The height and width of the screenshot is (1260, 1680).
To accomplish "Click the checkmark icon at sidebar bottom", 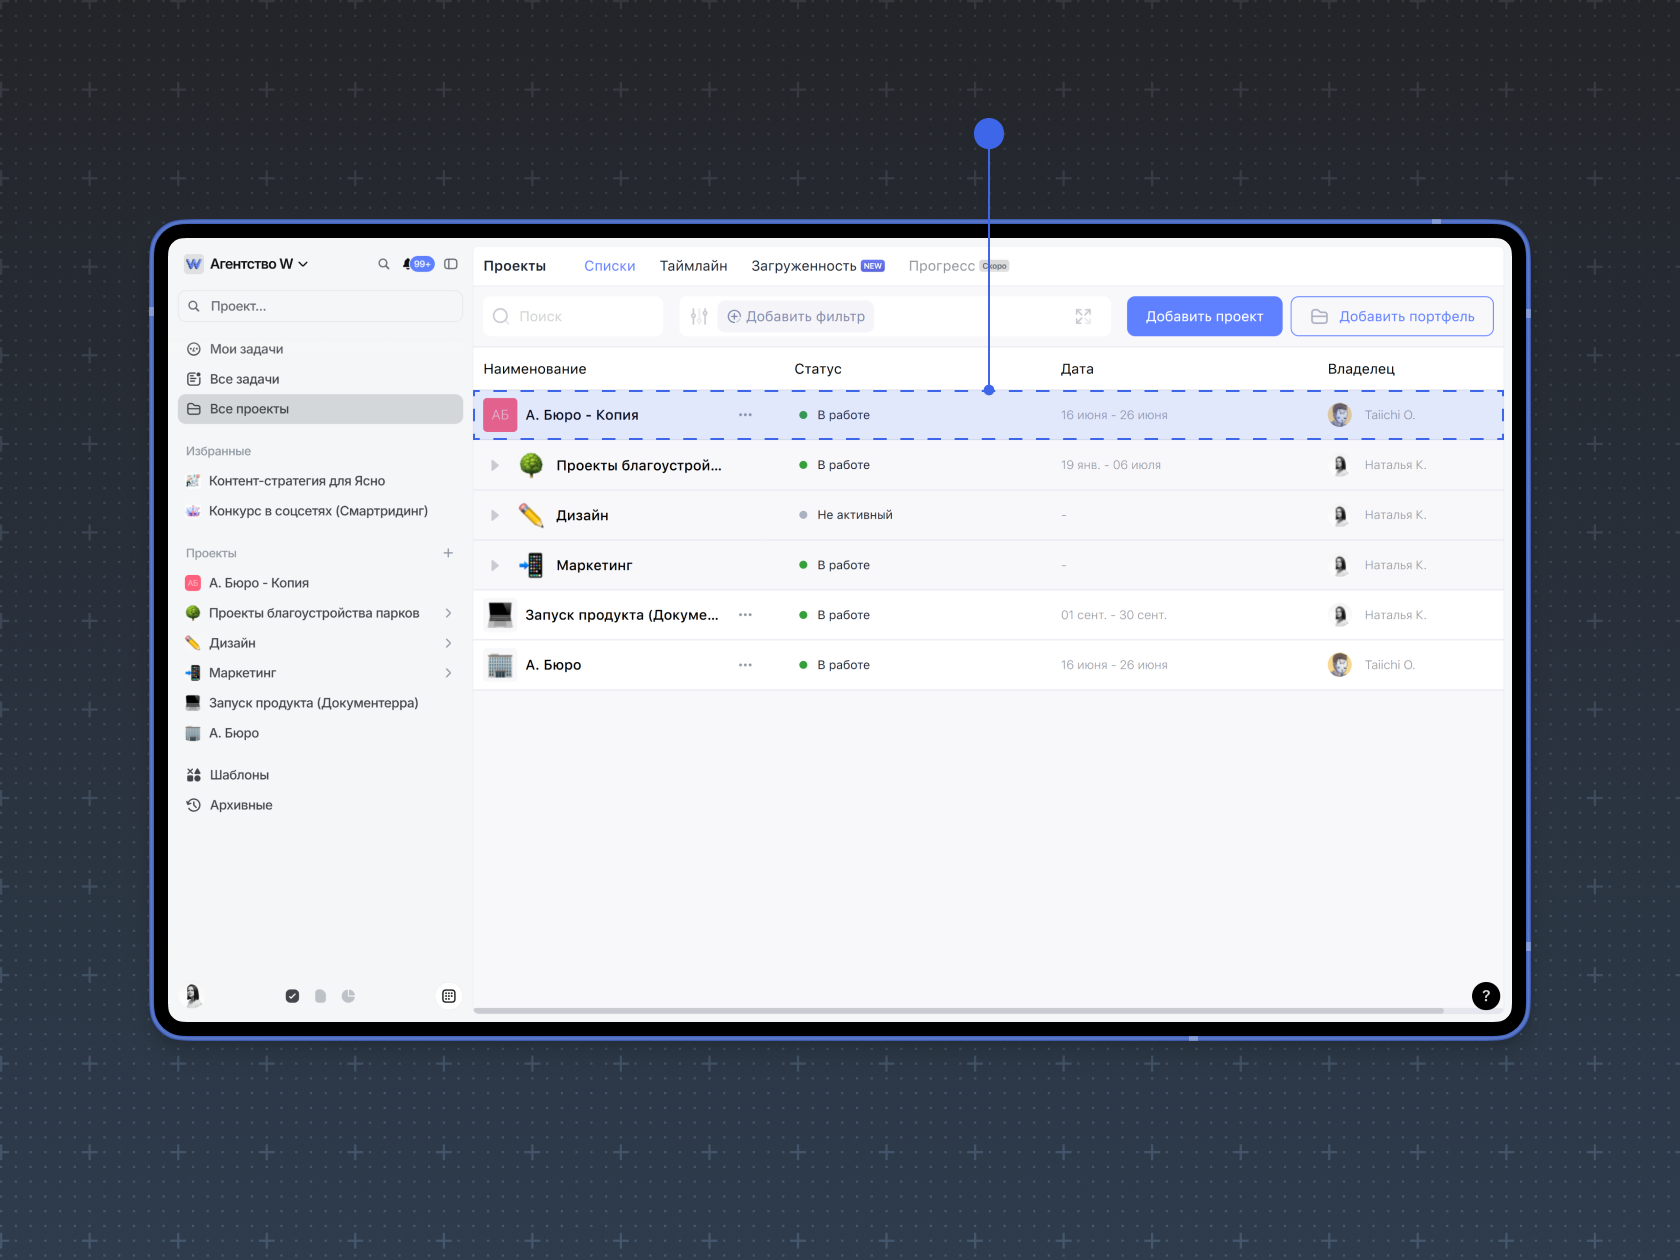I will coord(292,996).
